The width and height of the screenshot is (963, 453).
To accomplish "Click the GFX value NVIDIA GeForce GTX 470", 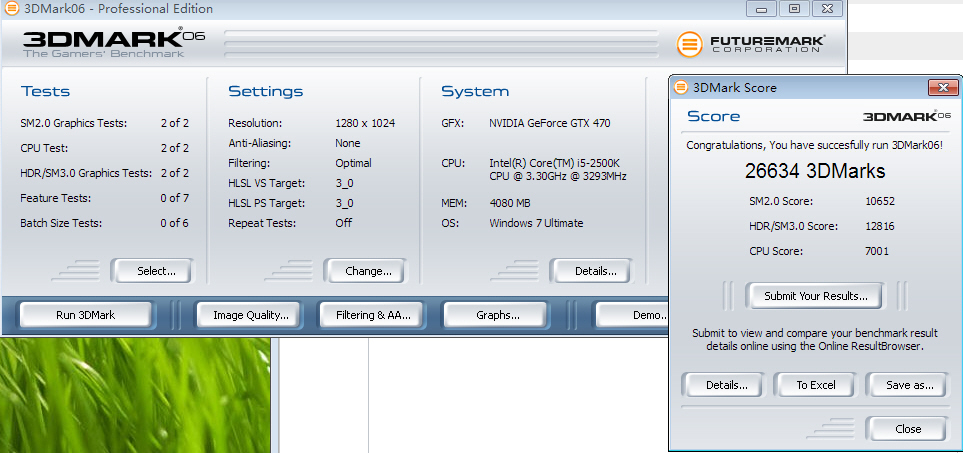I will pyautogui.click(x=550, y=123).
